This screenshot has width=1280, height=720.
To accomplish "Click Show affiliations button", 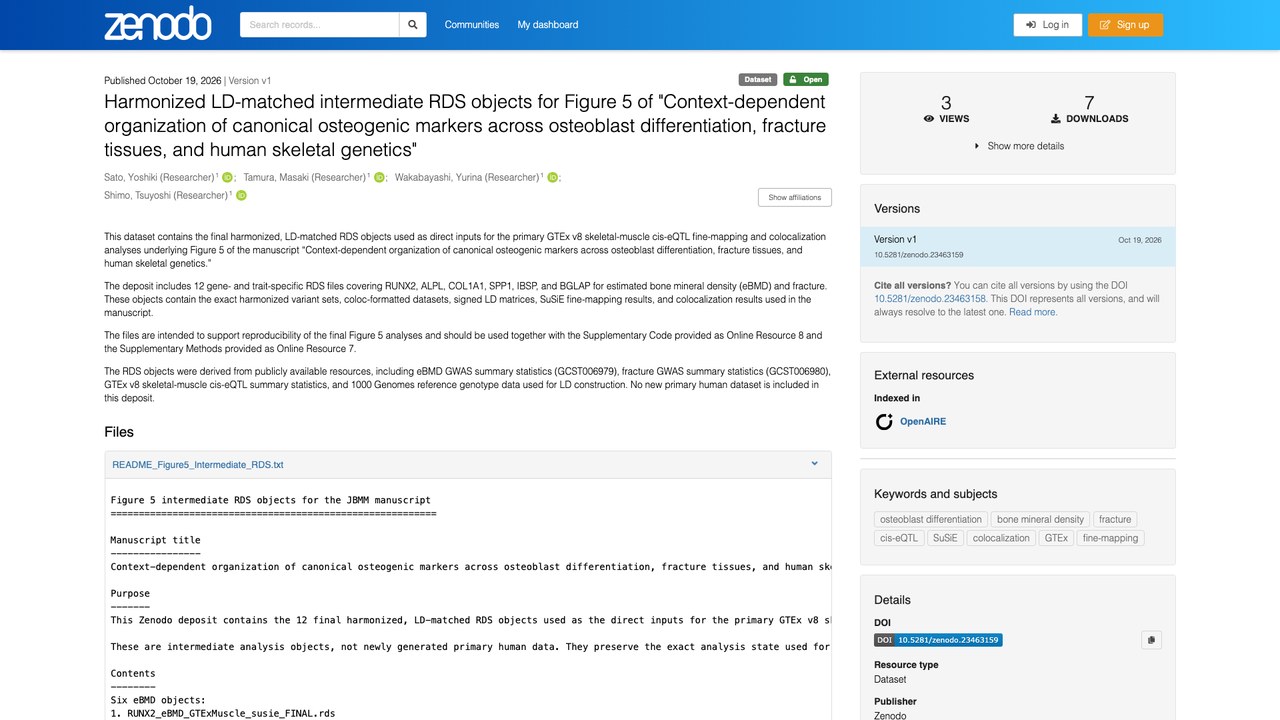I will (x=795, y=197).
